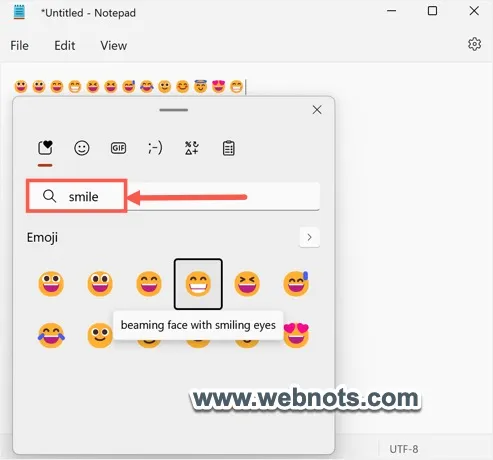Open the Clipboard history tab

[228, 148]
